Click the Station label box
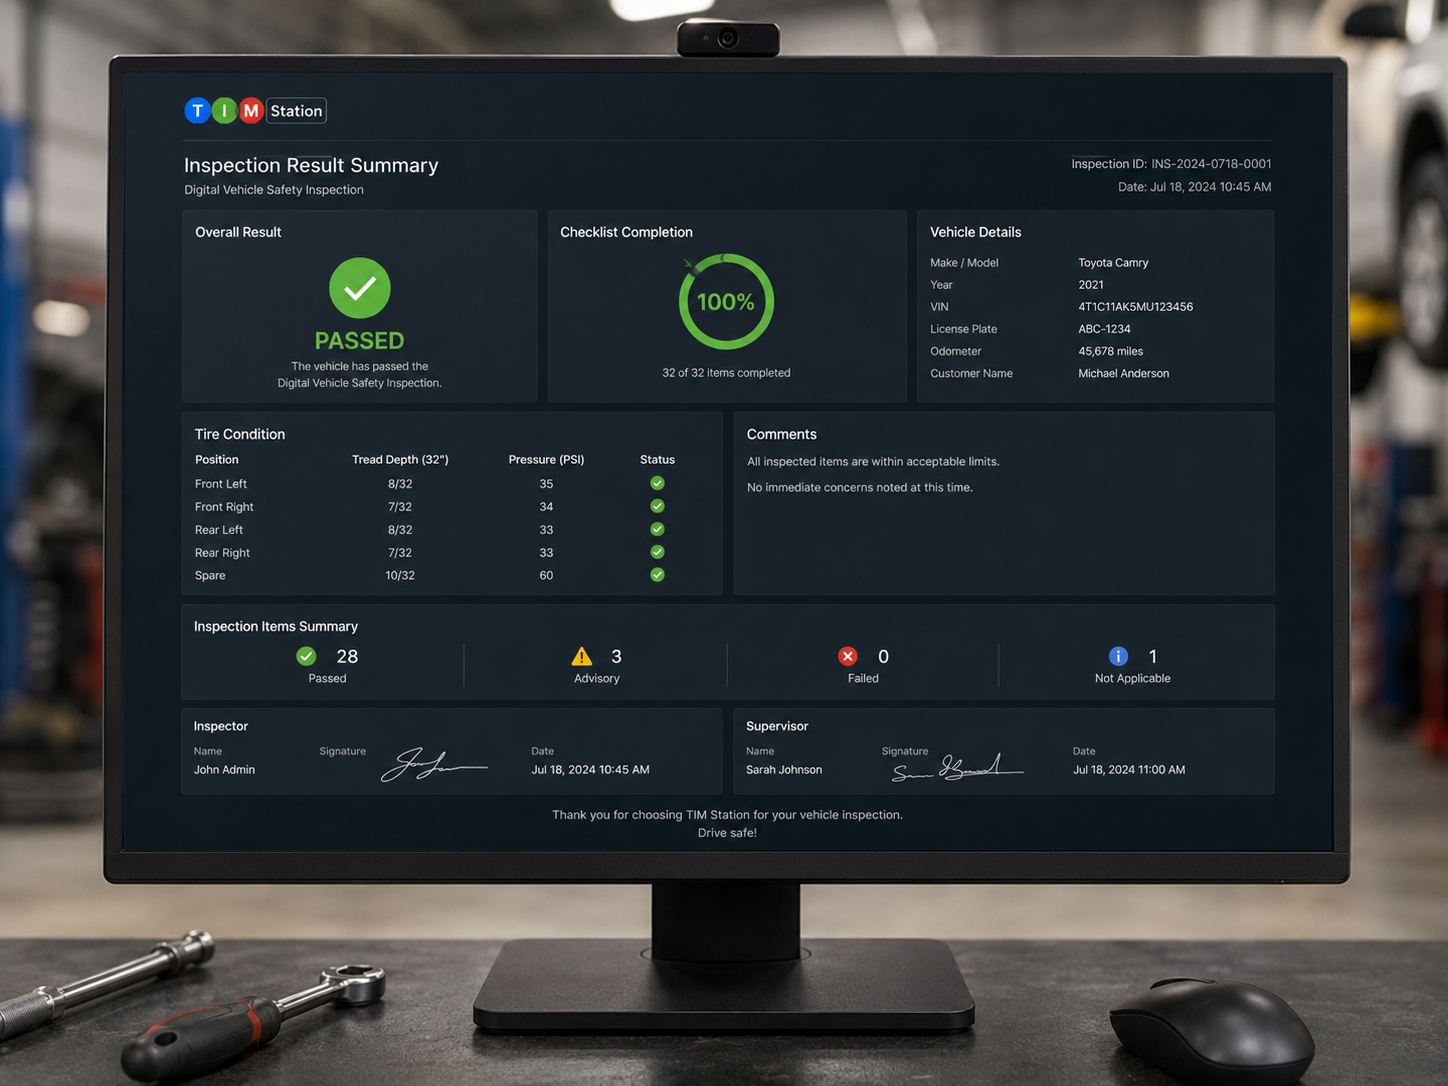 (x=297, y=111)
